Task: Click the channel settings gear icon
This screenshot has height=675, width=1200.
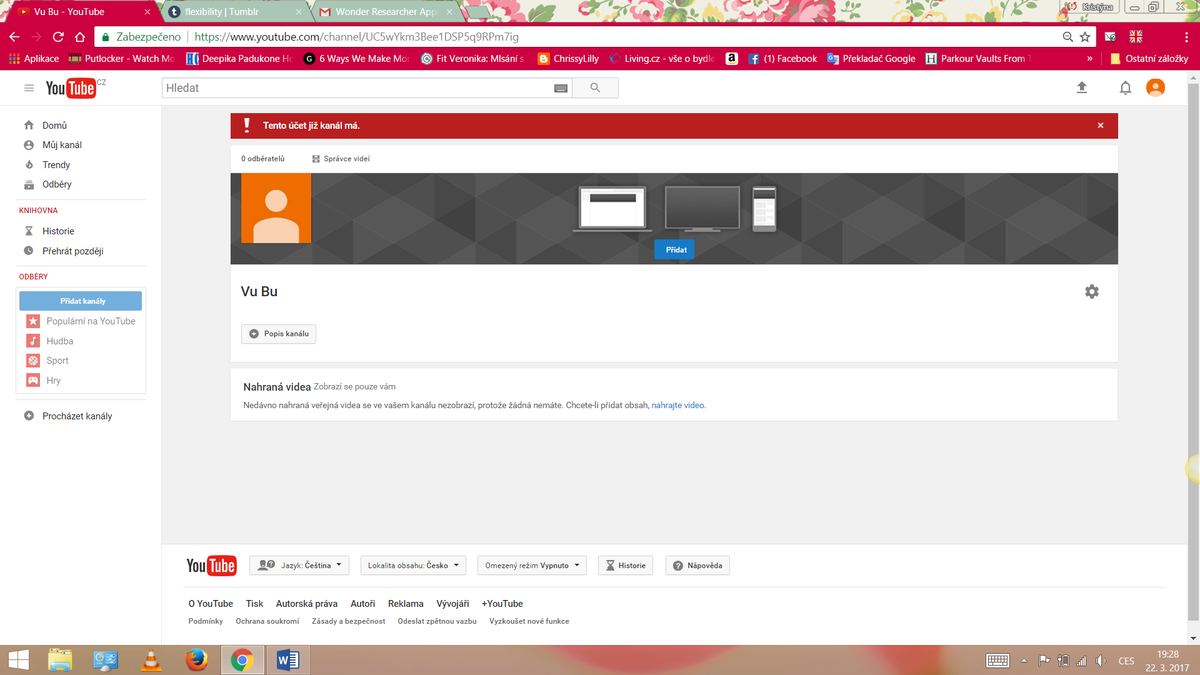Action: click(1091, 291)
